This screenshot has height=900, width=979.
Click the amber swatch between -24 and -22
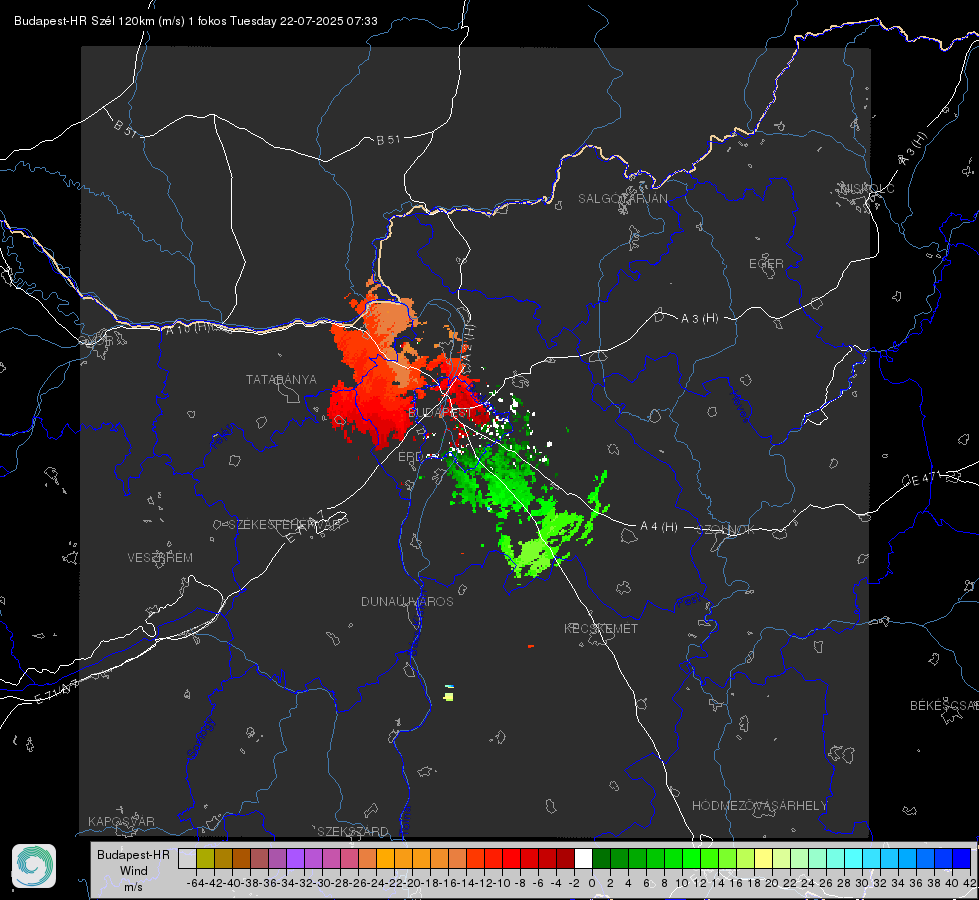tap(385, 858)
